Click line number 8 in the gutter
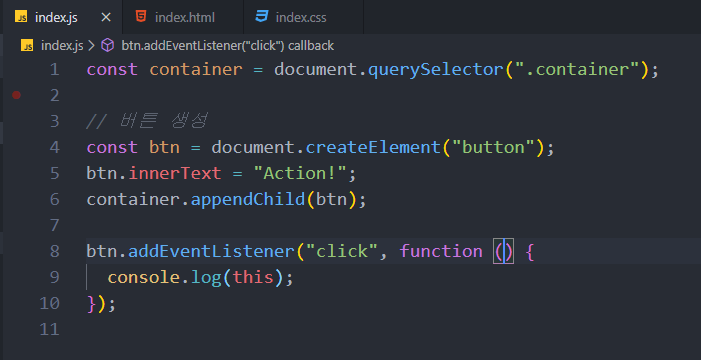Image resolution: width=701 pixels, height=360 pixels. pos(55,251)
